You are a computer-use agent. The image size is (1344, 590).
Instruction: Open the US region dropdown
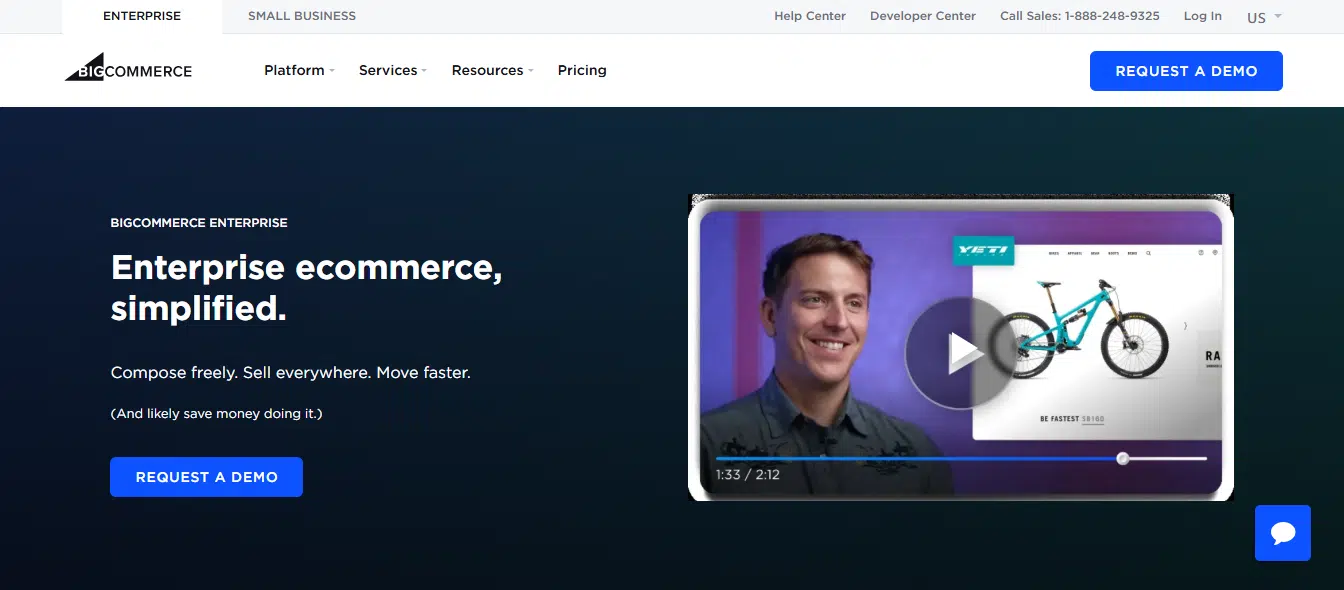click(x=1264, y=17)
